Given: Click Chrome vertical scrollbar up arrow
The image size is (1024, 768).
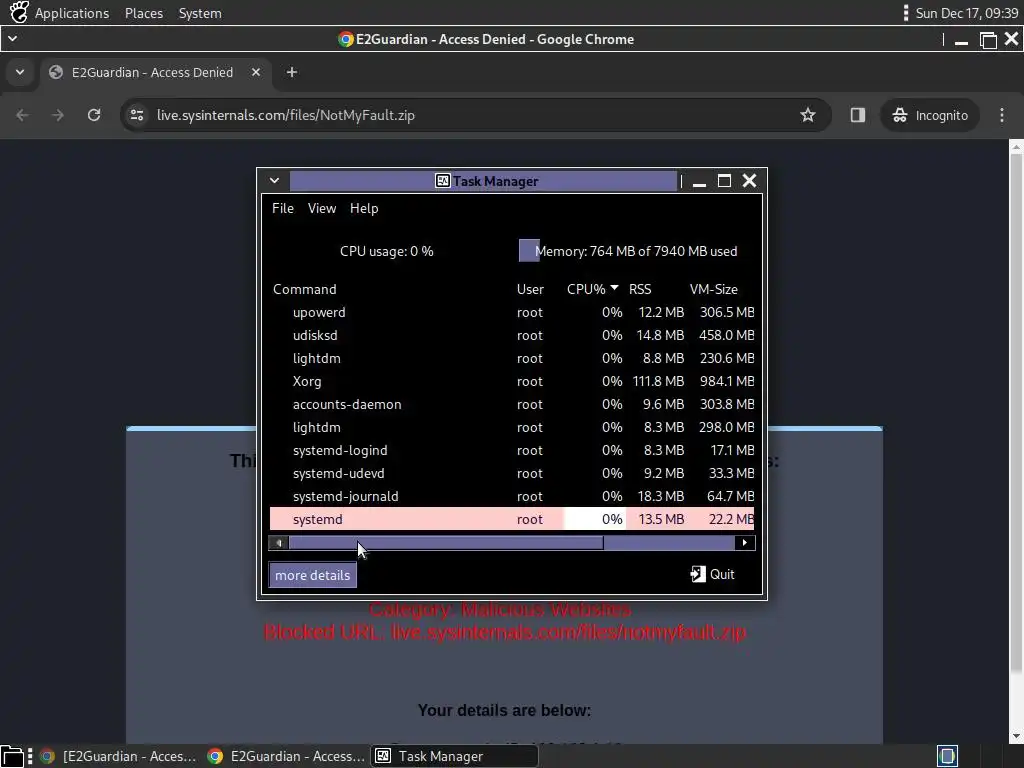Looking at the screenshot, I should [1016, 148].
